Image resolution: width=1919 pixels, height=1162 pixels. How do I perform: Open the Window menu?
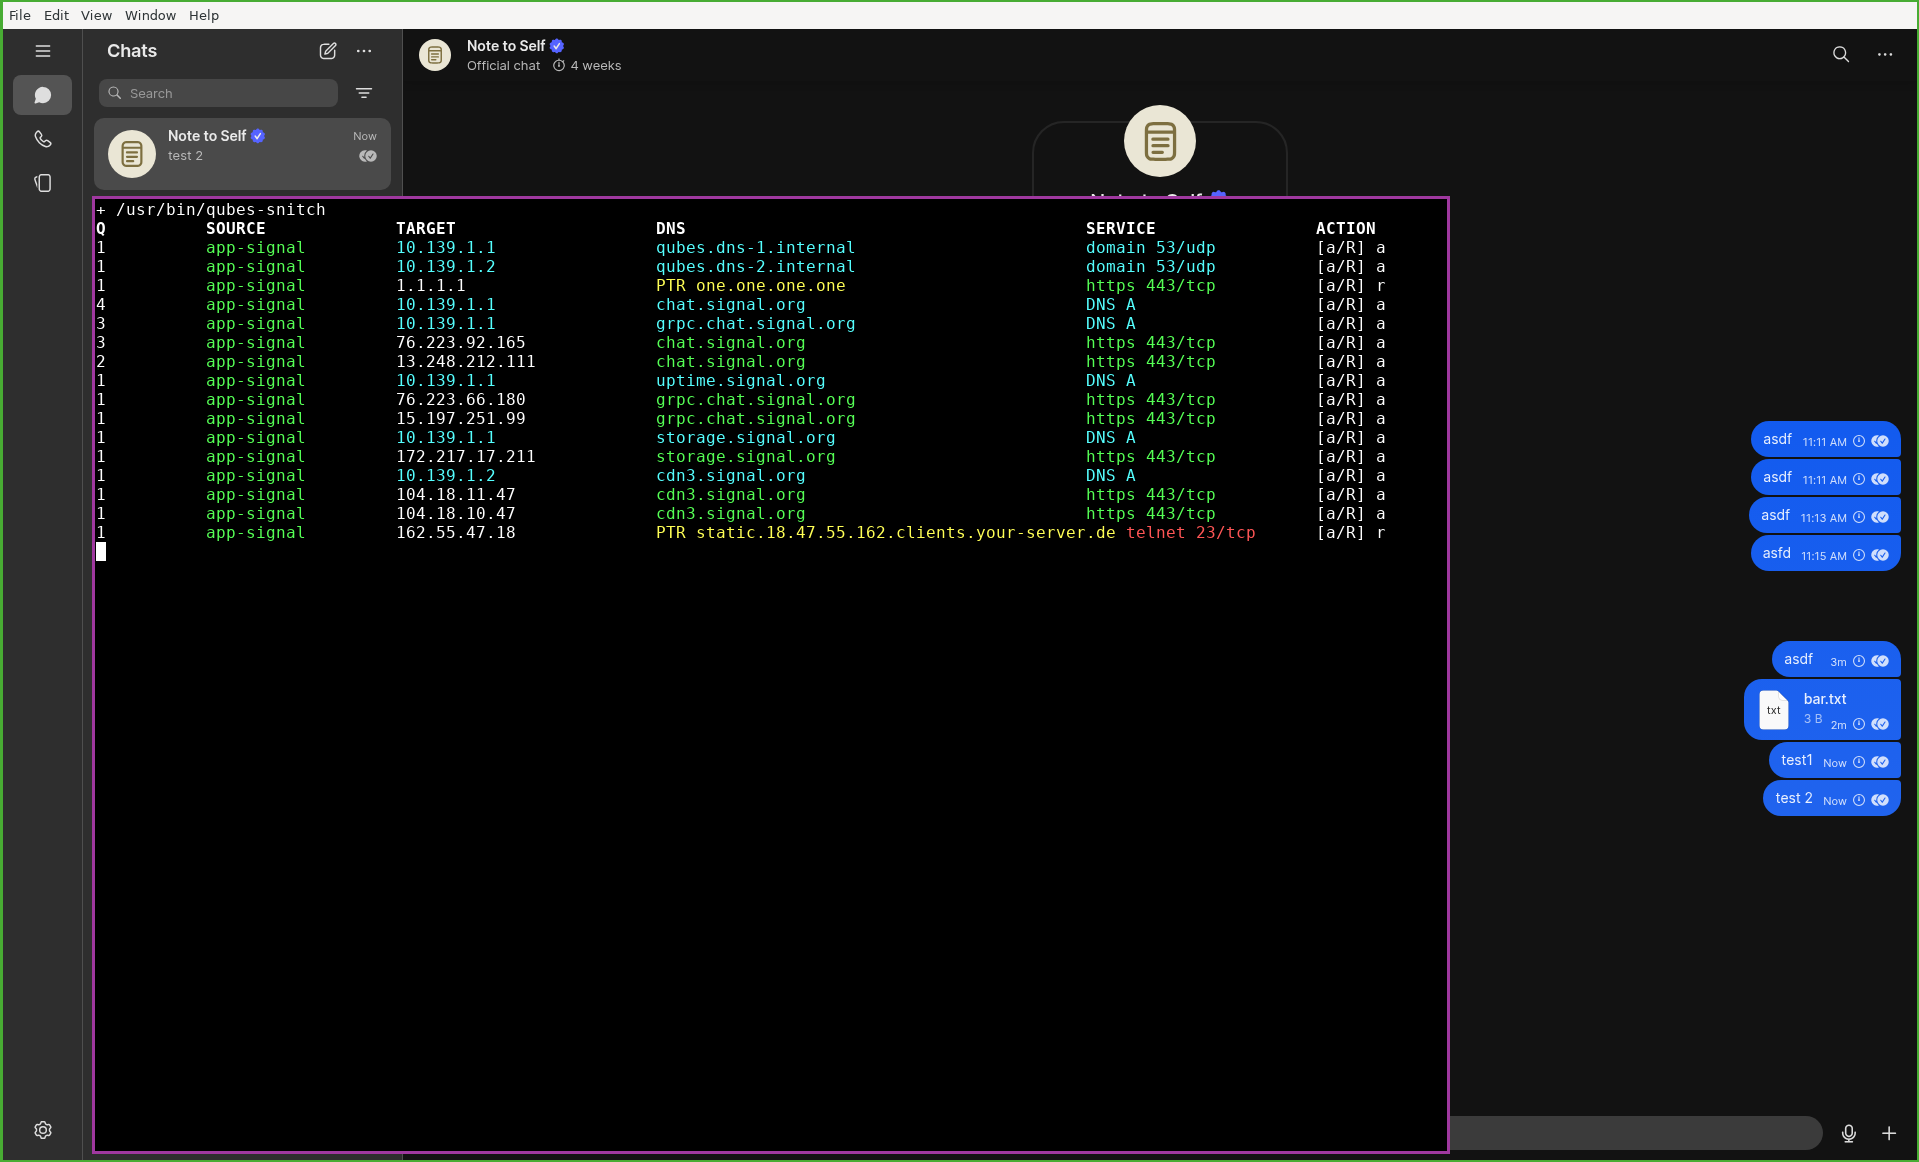(150, 15)
